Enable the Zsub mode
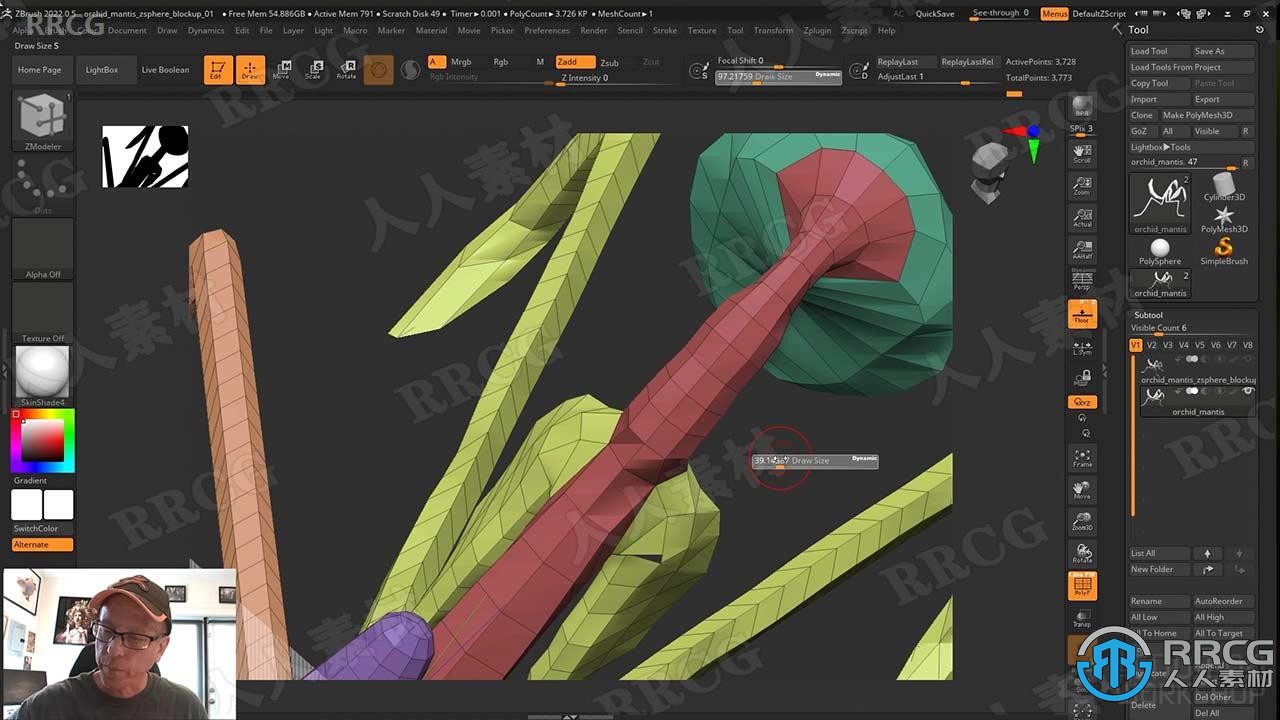Screen dimensions: 1280x720 pyautogui.click(x=609, y=62)
